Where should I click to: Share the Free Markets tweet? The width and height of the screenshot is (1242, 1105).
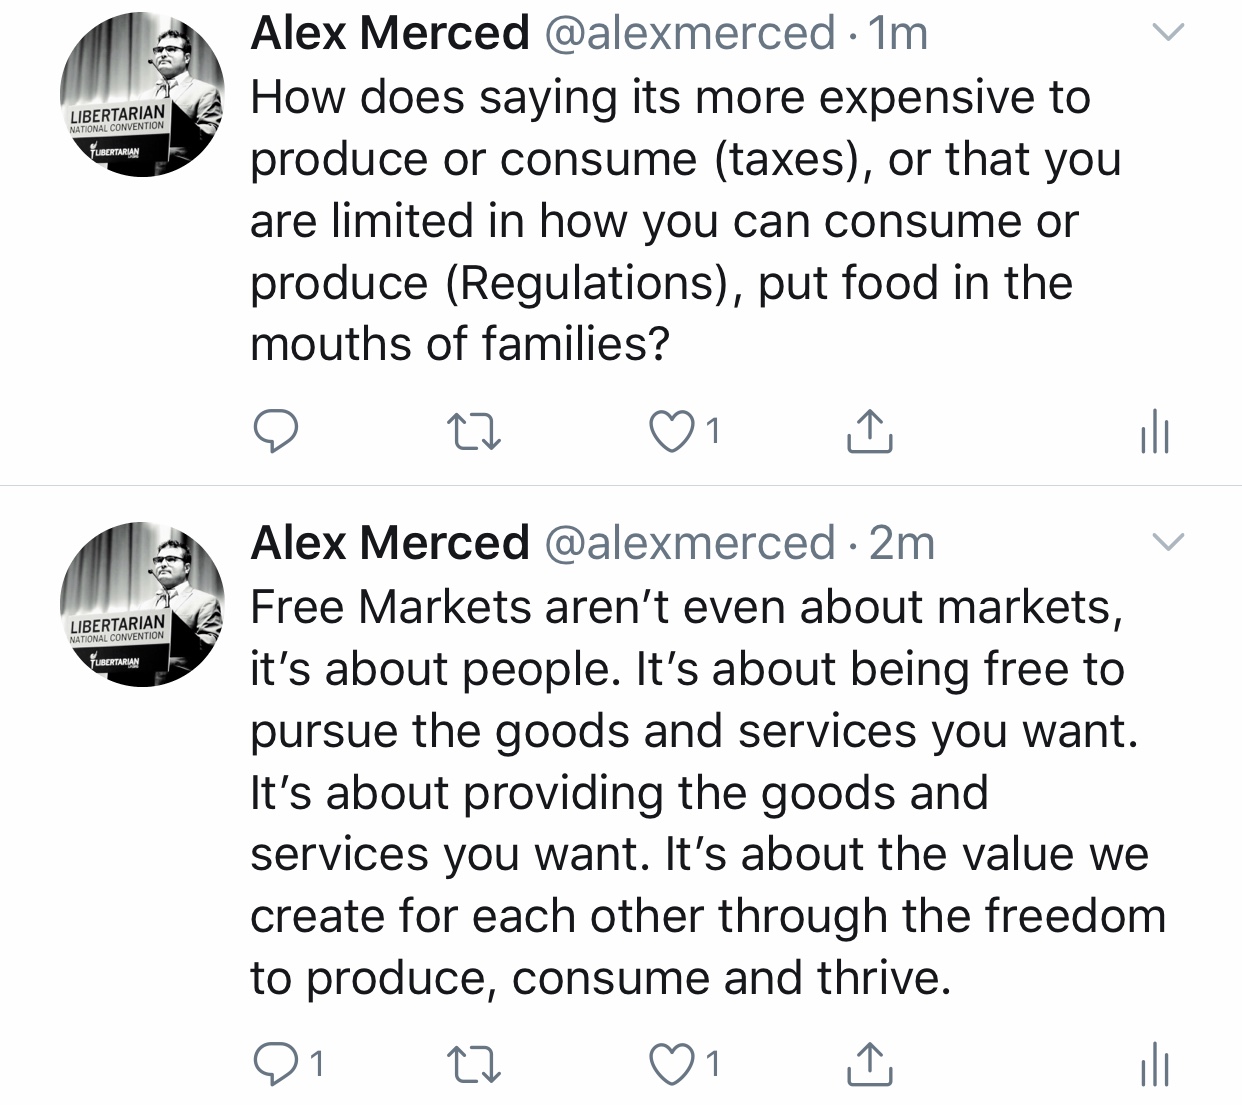click(869, 1065)
